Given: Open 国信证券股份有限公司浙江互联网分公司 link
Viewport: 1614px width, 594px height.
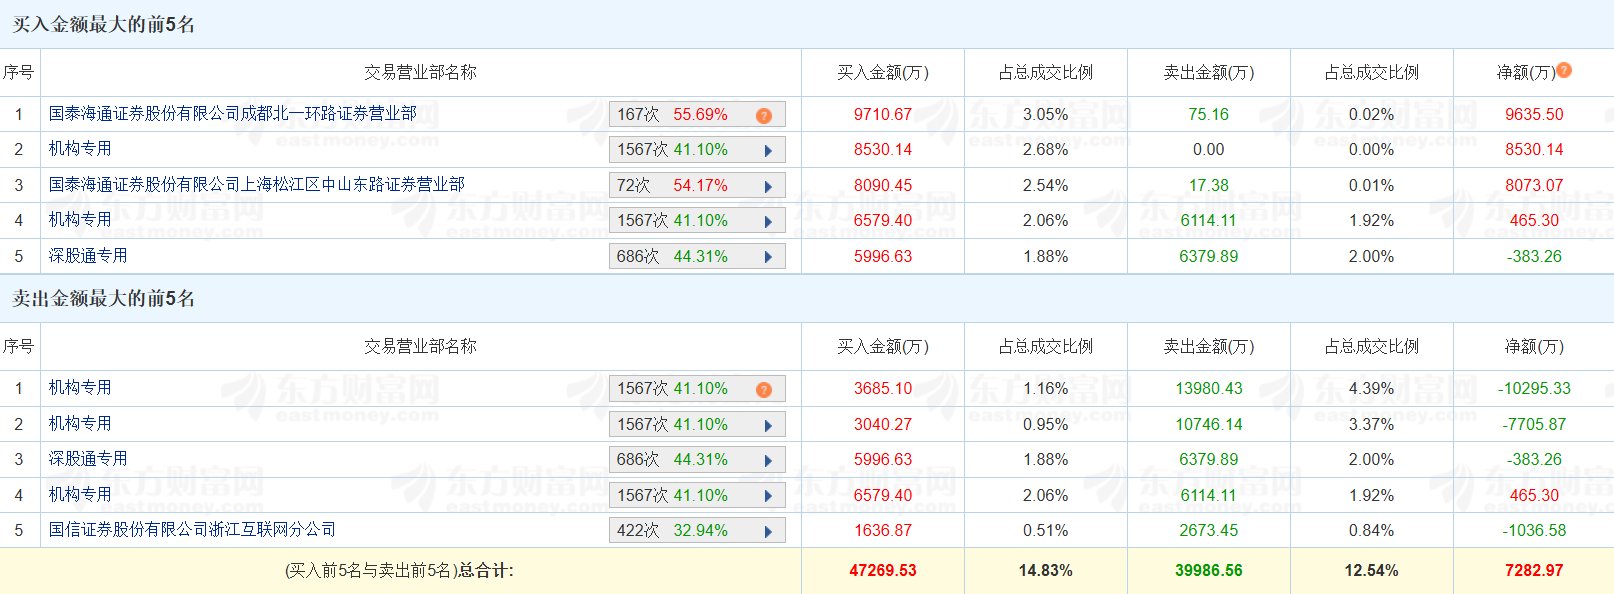Looking at the screenshot, I should tap(192, 530).
